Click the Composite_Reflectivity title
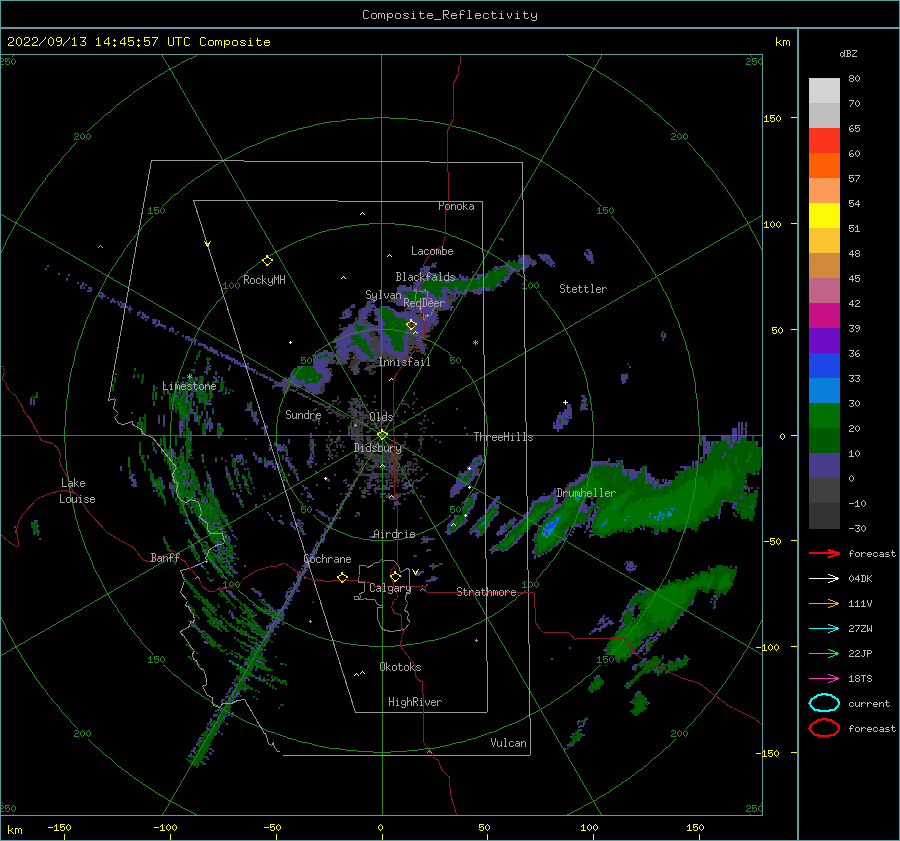Viewport: 900px width, 841px height. coord(449,15)
